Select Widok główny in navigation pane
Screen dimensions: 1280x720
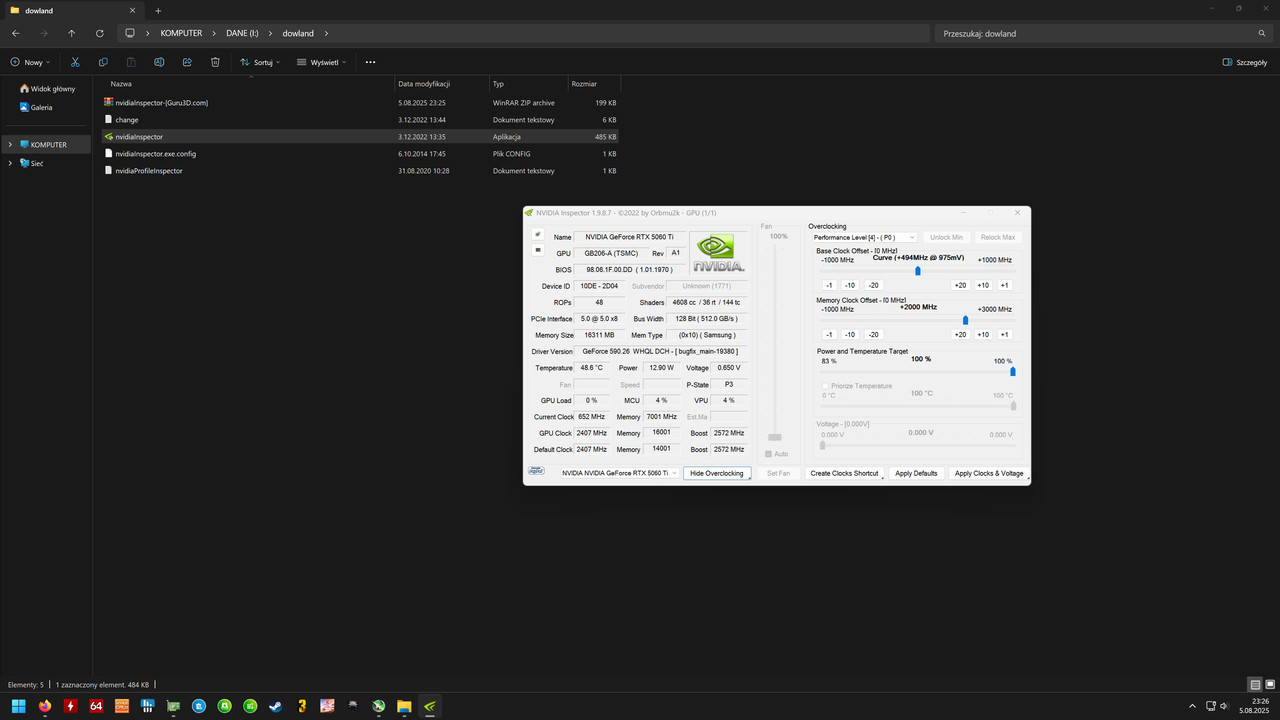47,89
